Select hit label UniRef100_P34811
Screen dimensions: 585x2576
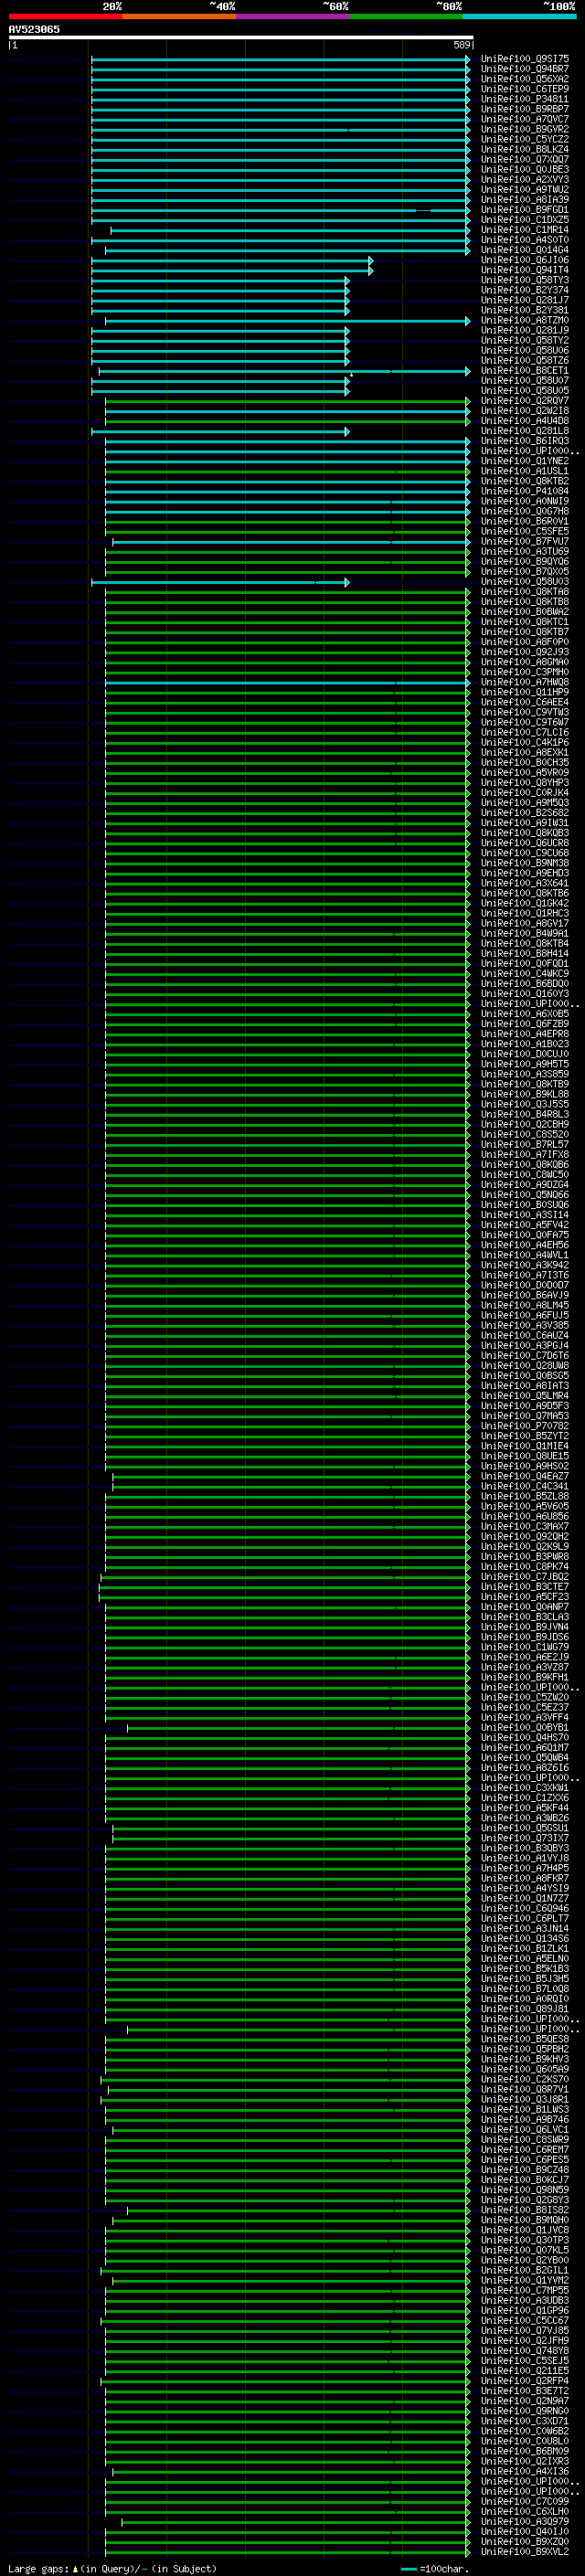525,99
